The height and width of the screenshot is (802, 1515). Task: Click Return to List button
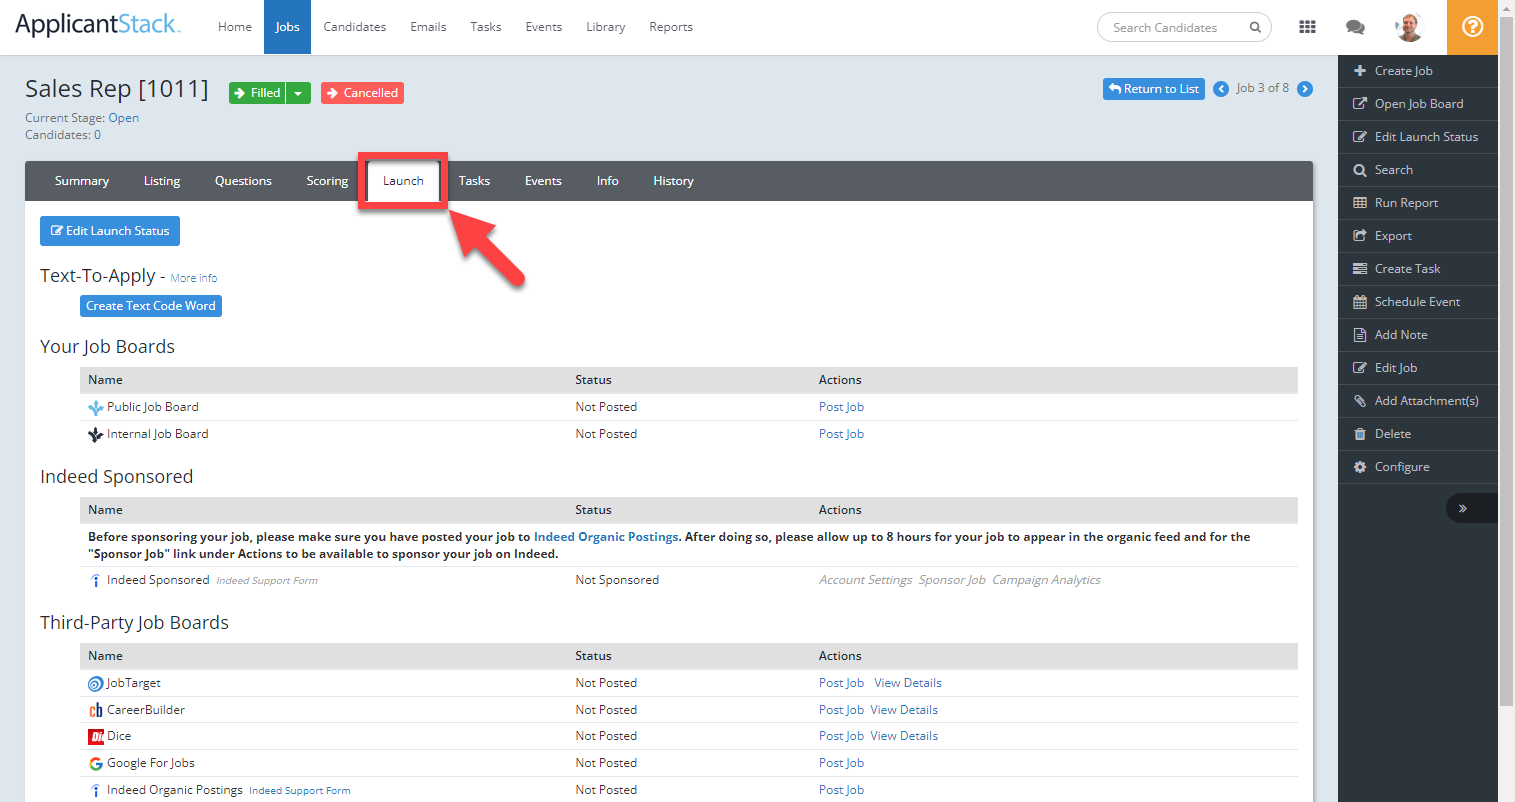[x=1154, y=89]
